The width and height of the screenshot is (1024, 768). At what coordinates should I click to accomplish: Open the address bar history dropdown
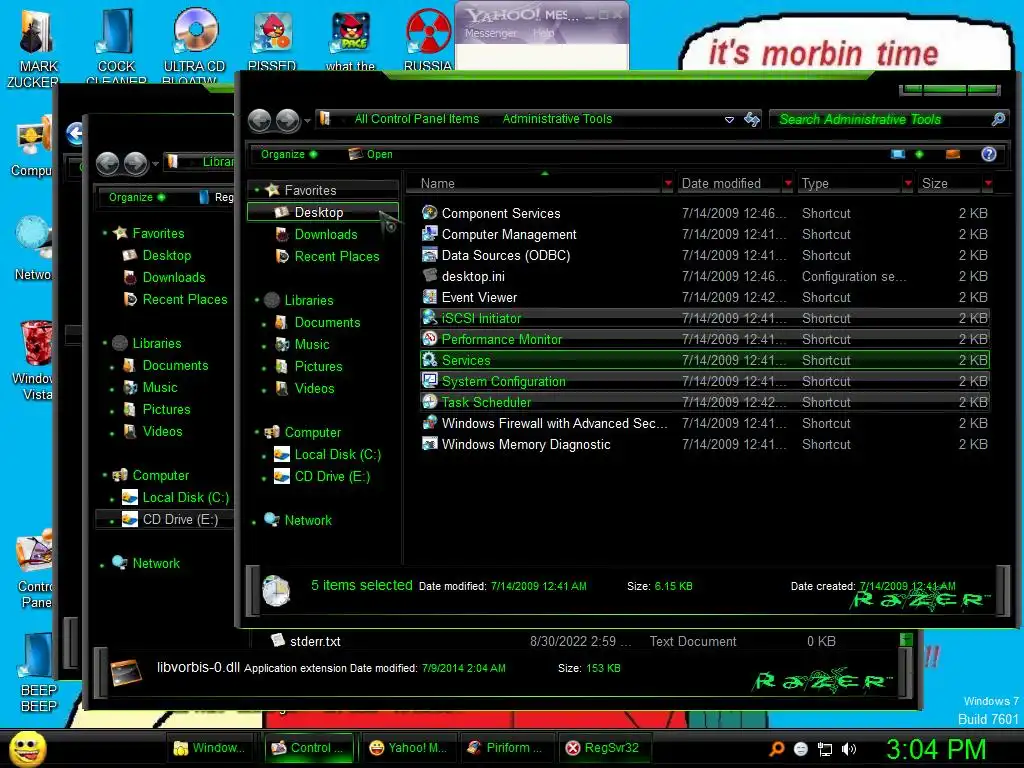pos(729,120)
